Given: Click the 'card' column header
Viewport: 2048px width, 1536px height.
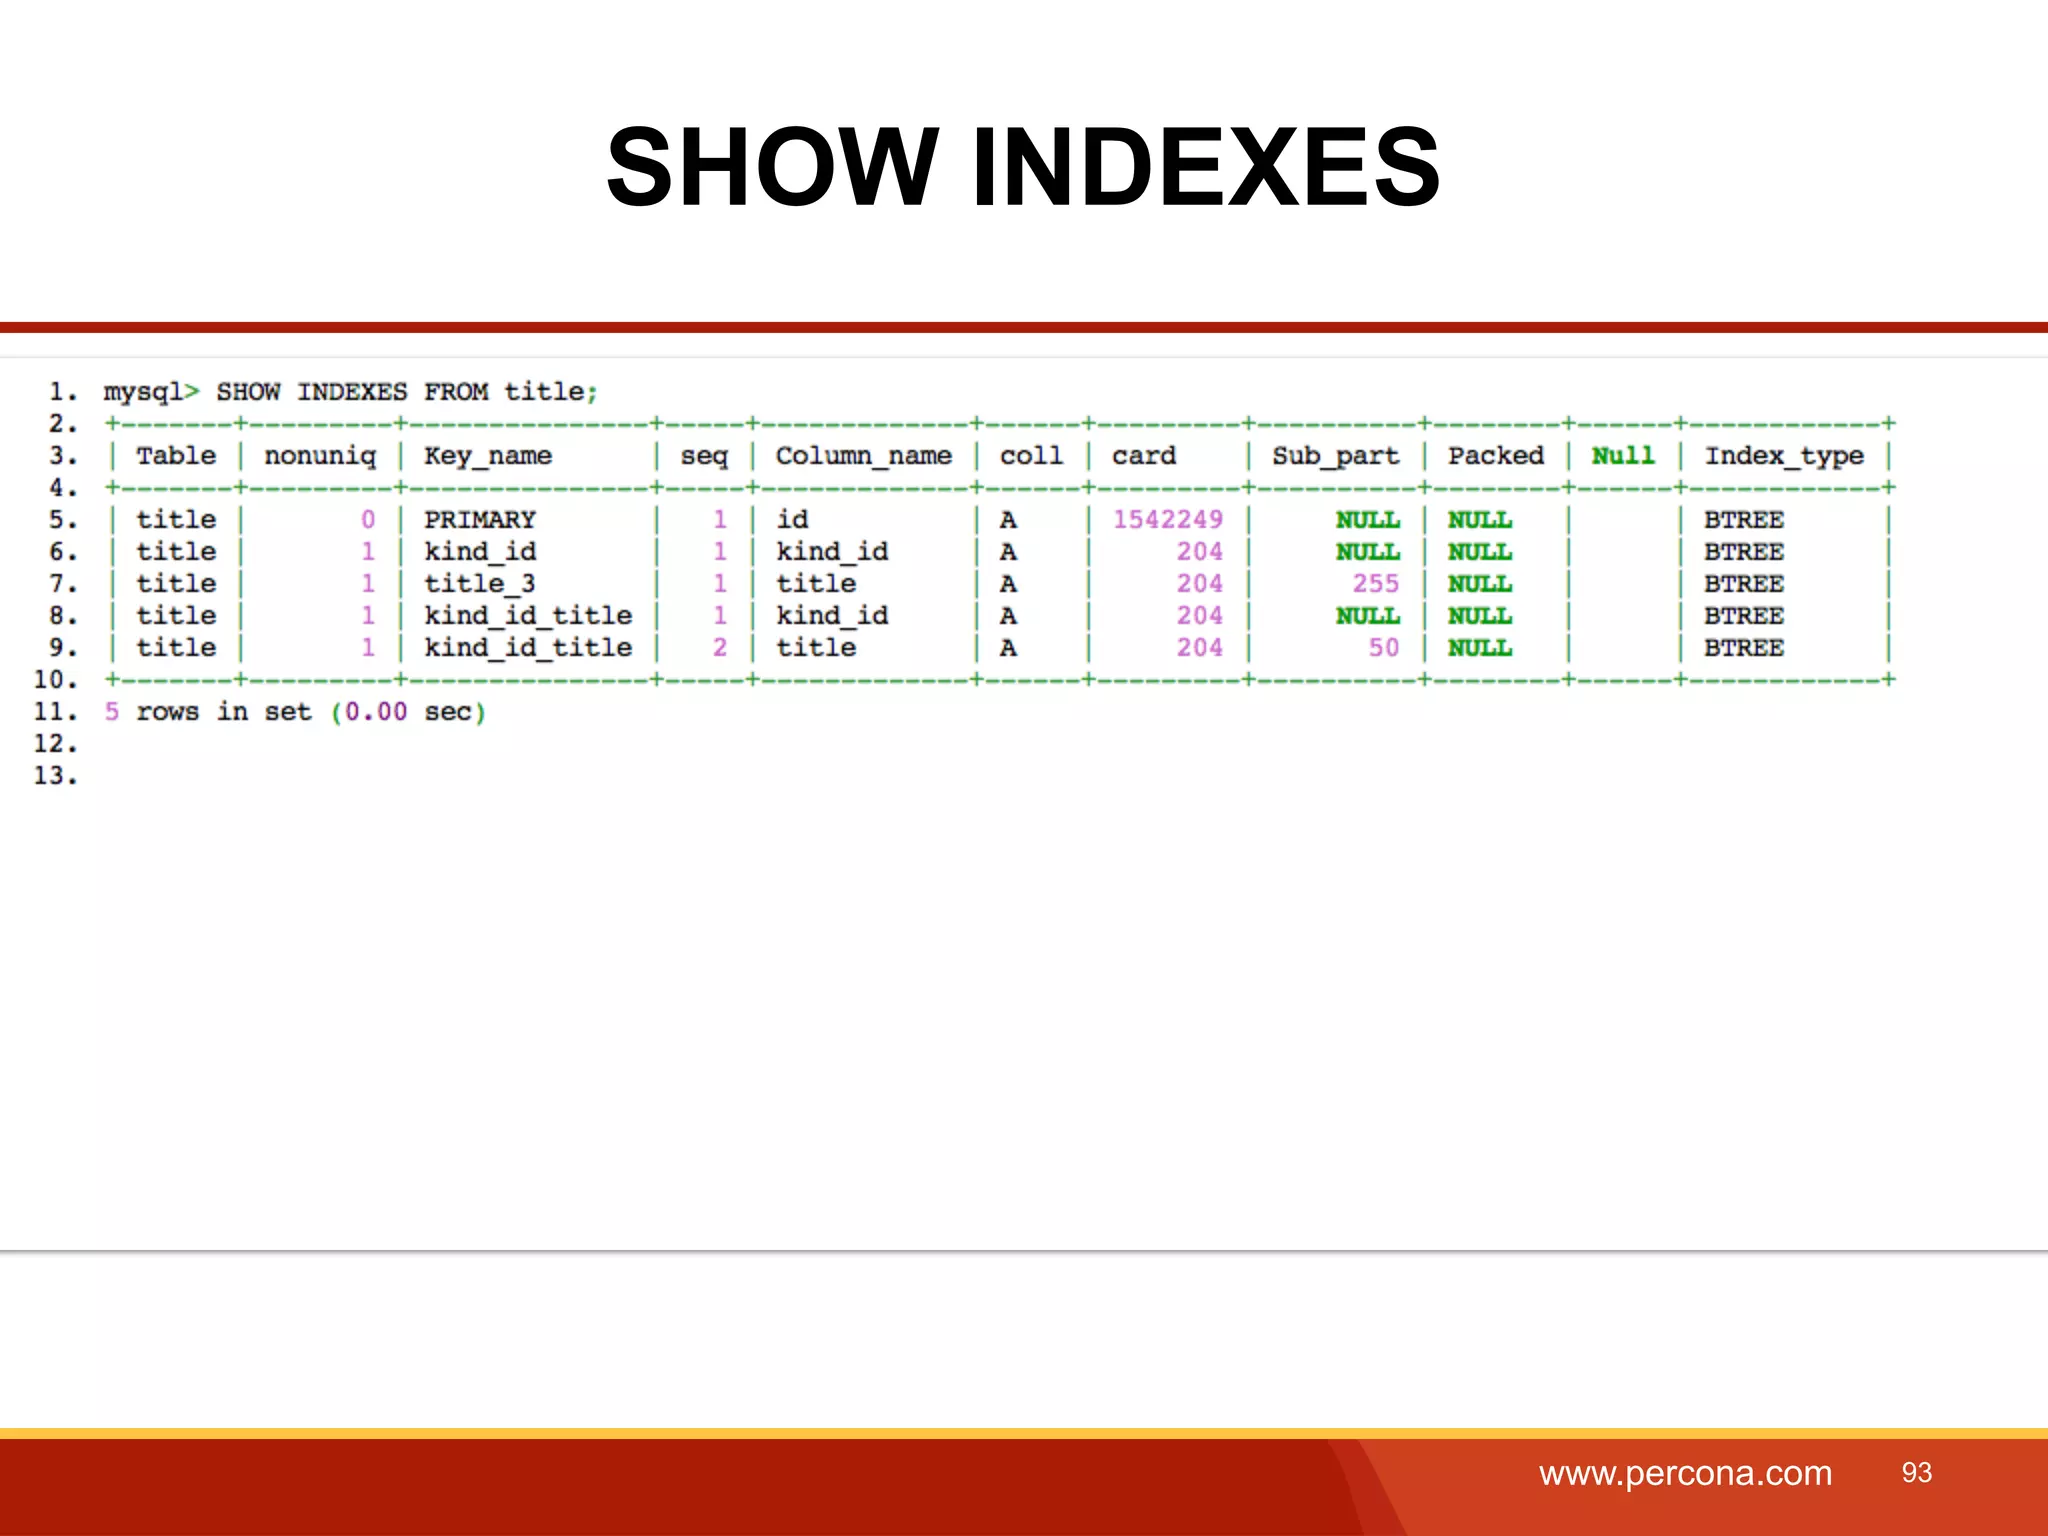Looking at the screenshot, I should coord(1144,456).
